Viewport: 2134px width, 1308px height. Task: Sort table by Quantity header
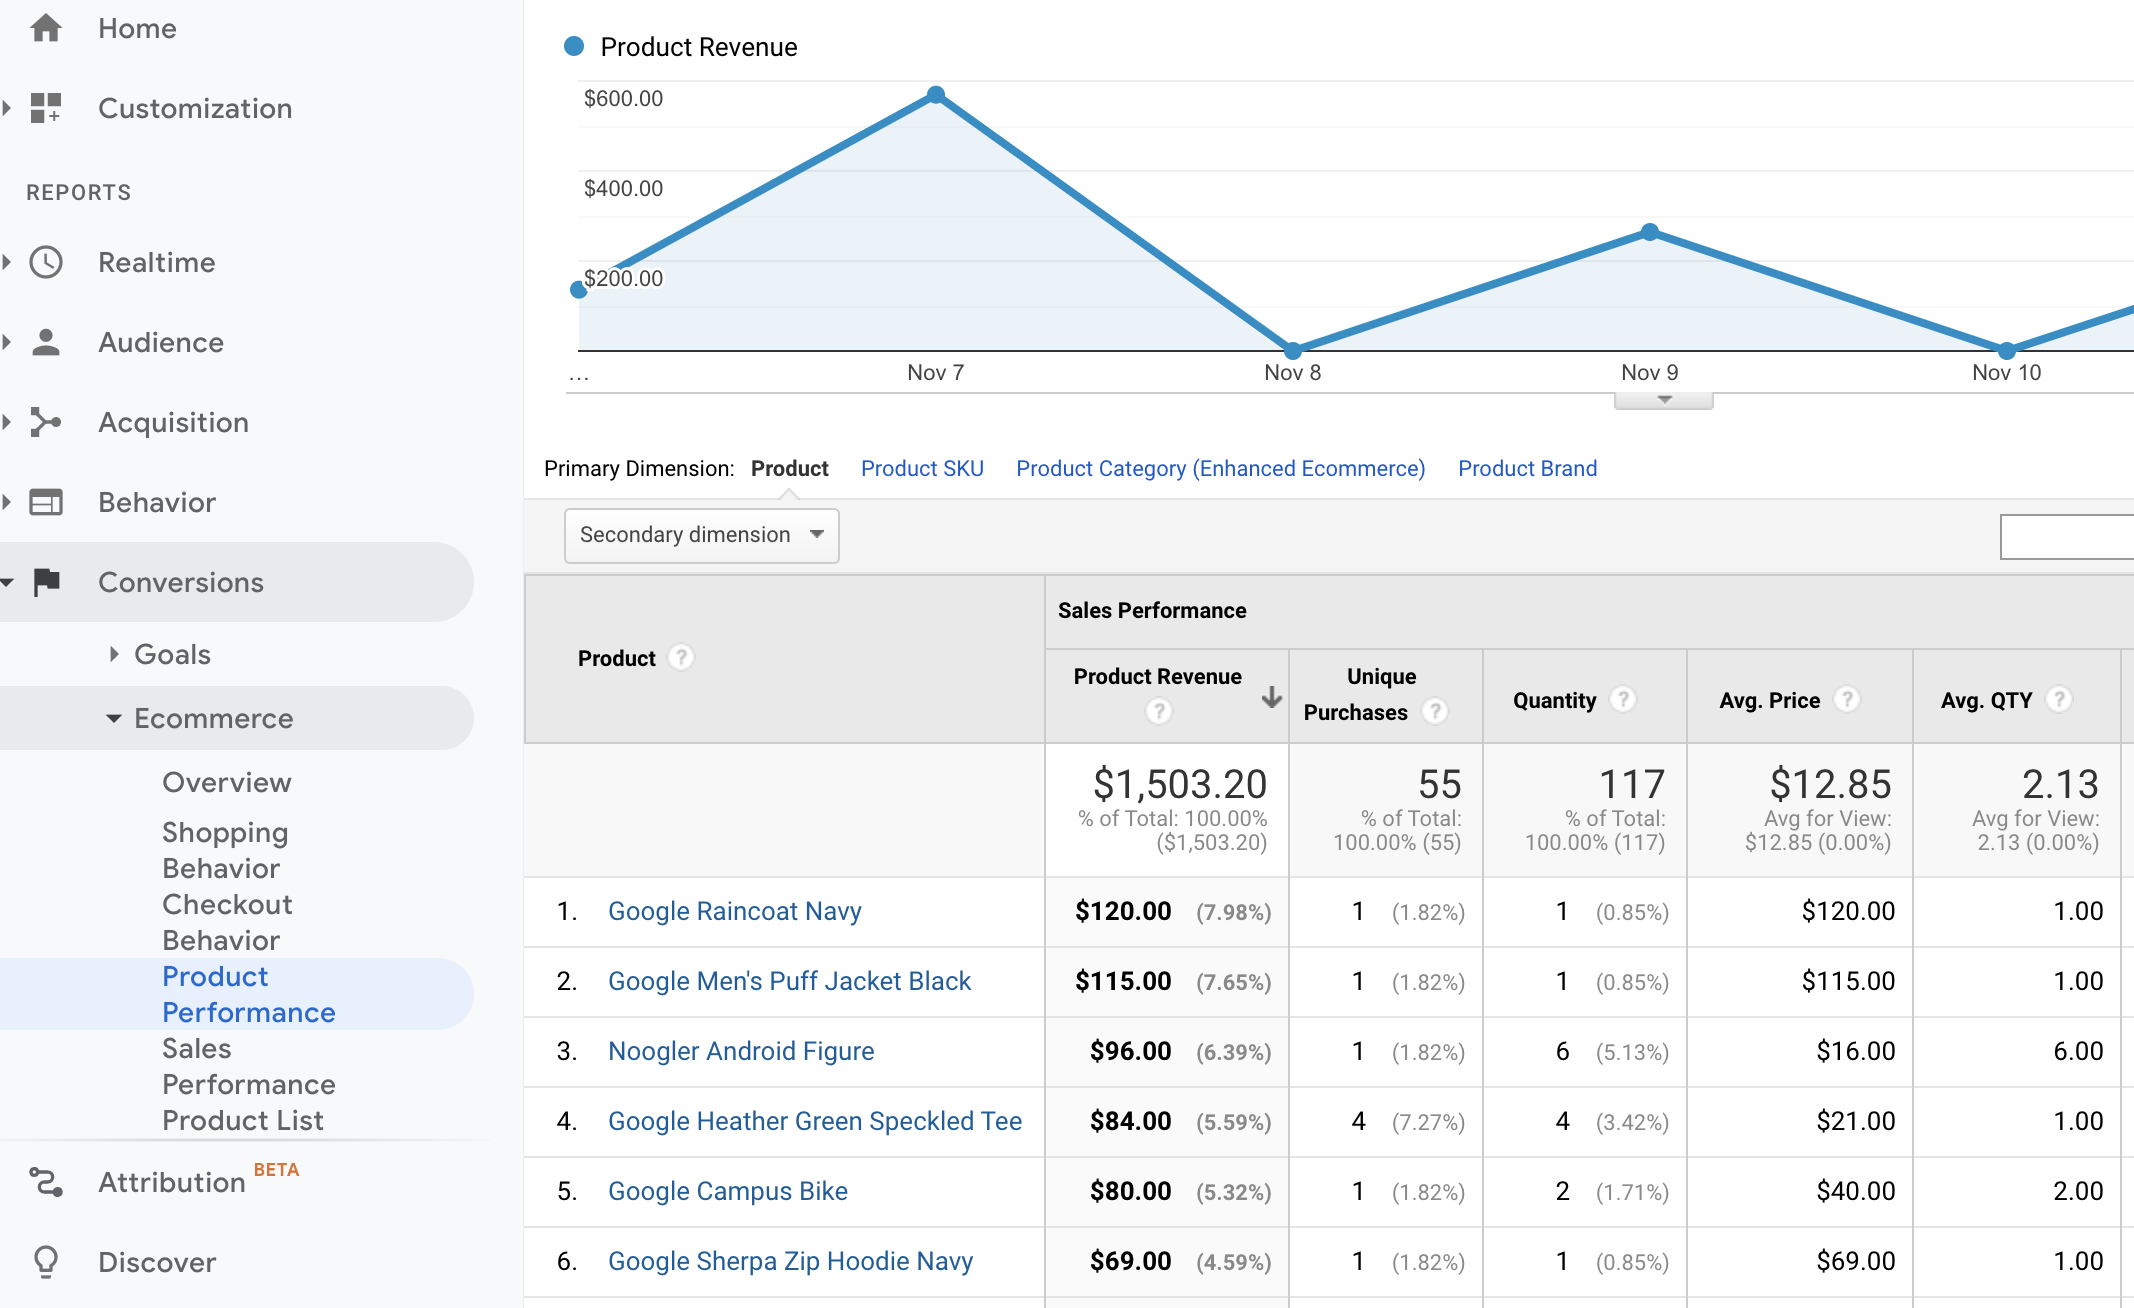tap(1554, 700)
